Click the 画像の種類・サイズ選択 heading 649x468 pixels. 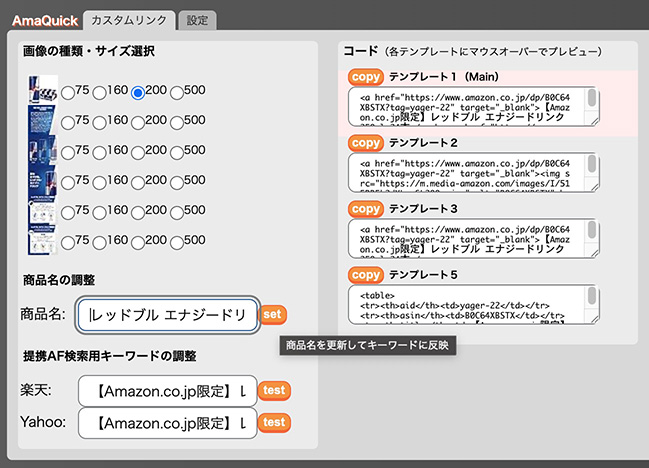89,51
